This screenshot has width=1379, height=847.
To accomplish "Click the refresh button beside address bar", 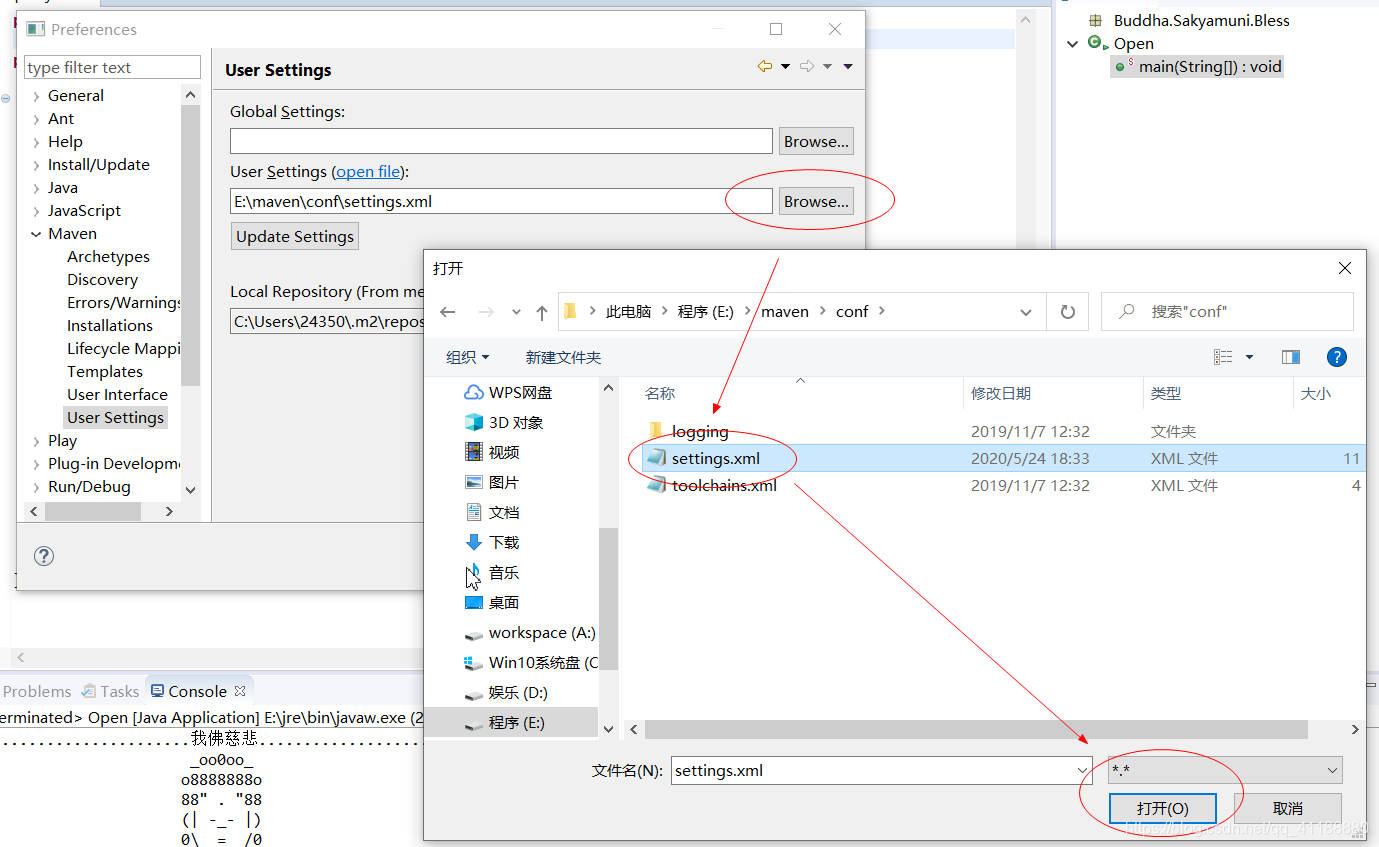I will coord(1068,312).
